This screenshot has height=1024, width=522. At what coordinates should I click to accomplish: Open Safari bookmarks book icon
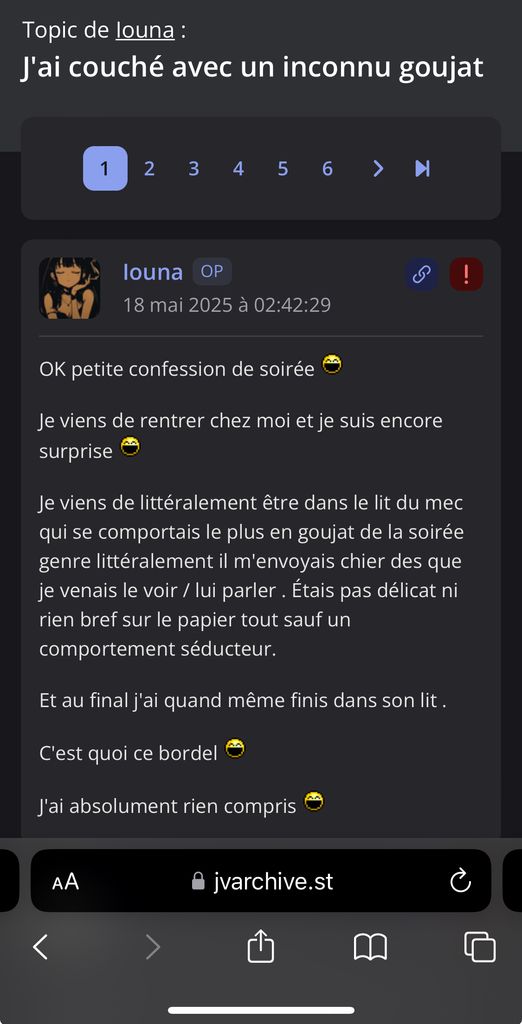[x=370, y=946]
